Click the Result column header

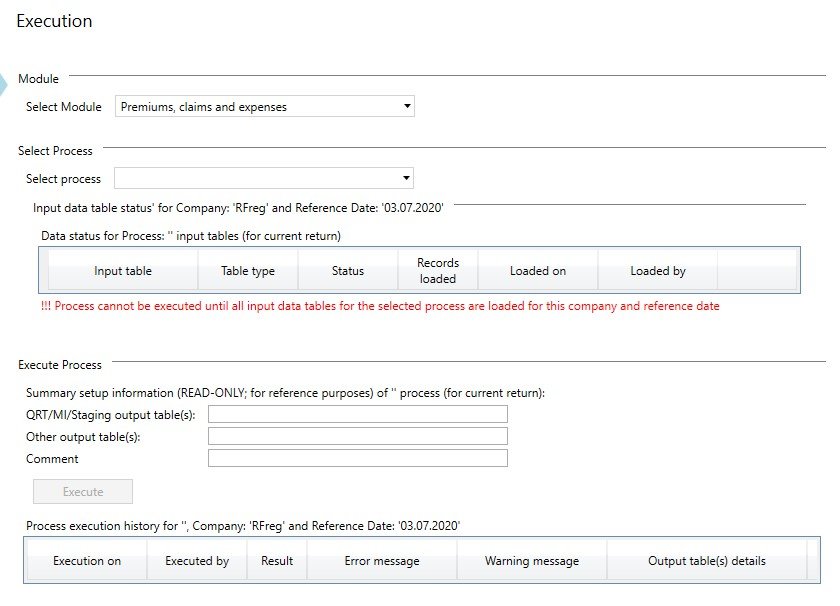277,561
